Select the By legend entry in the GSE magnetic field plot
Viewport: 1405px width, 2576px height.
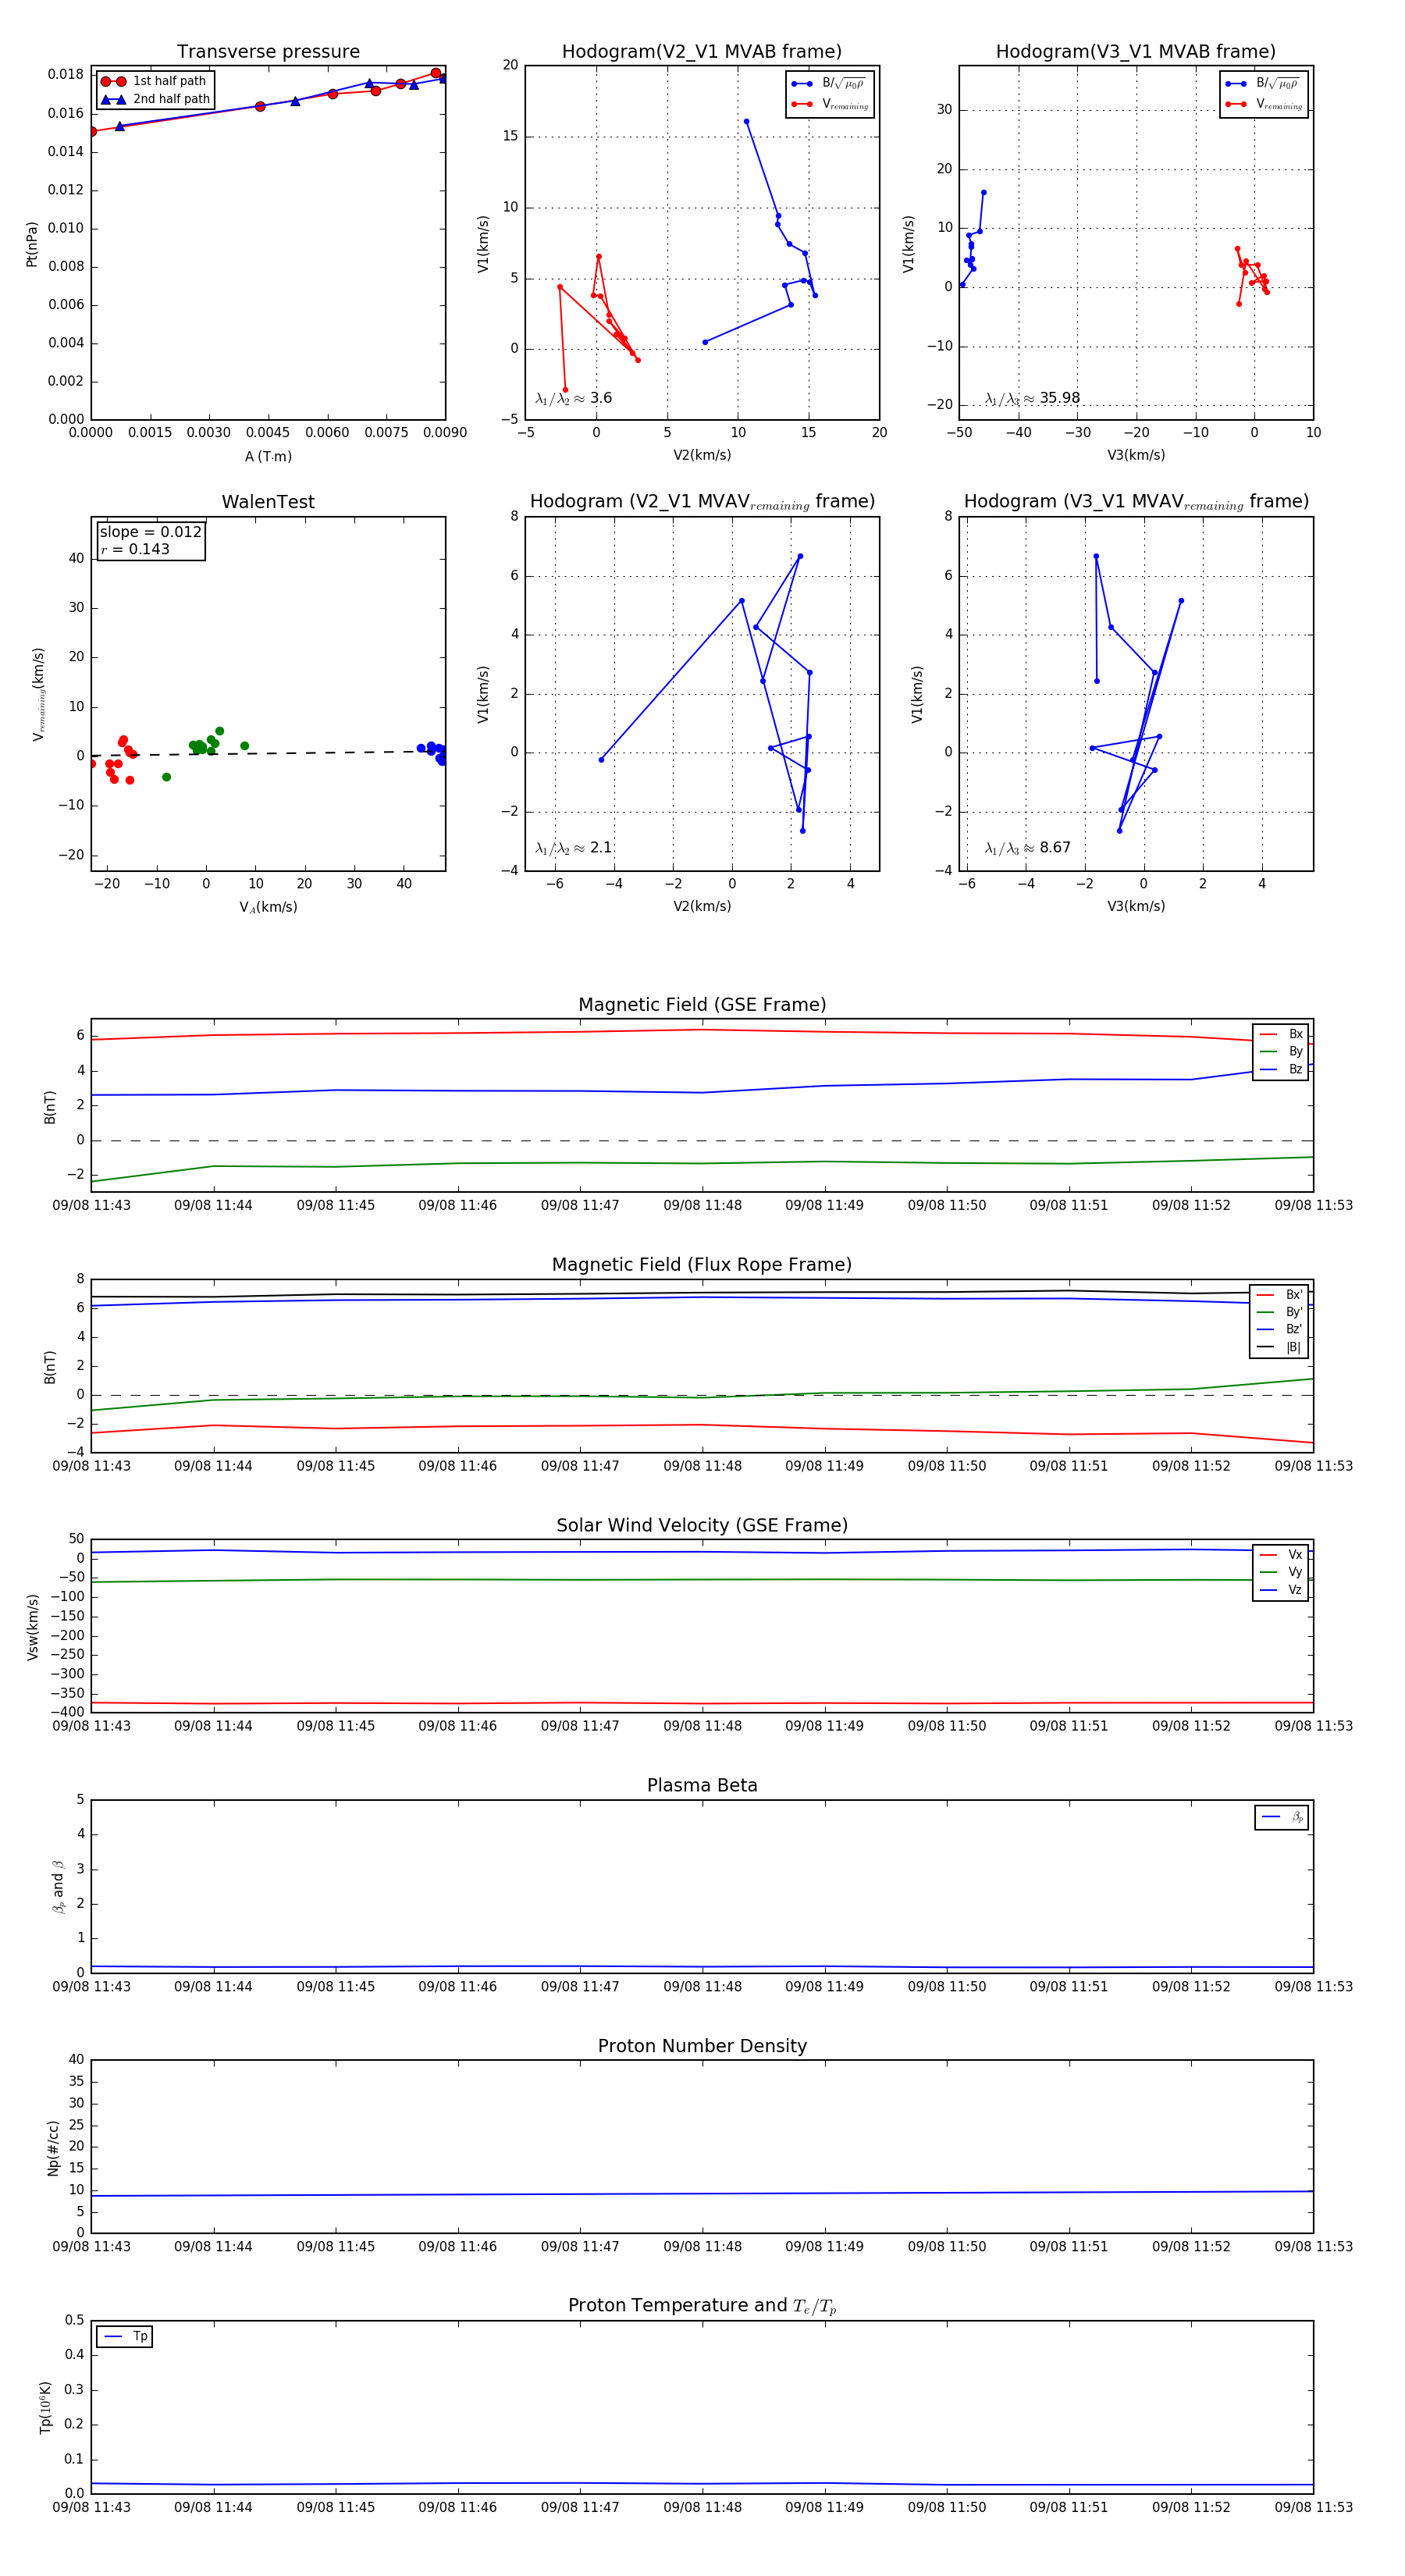1281,1051
